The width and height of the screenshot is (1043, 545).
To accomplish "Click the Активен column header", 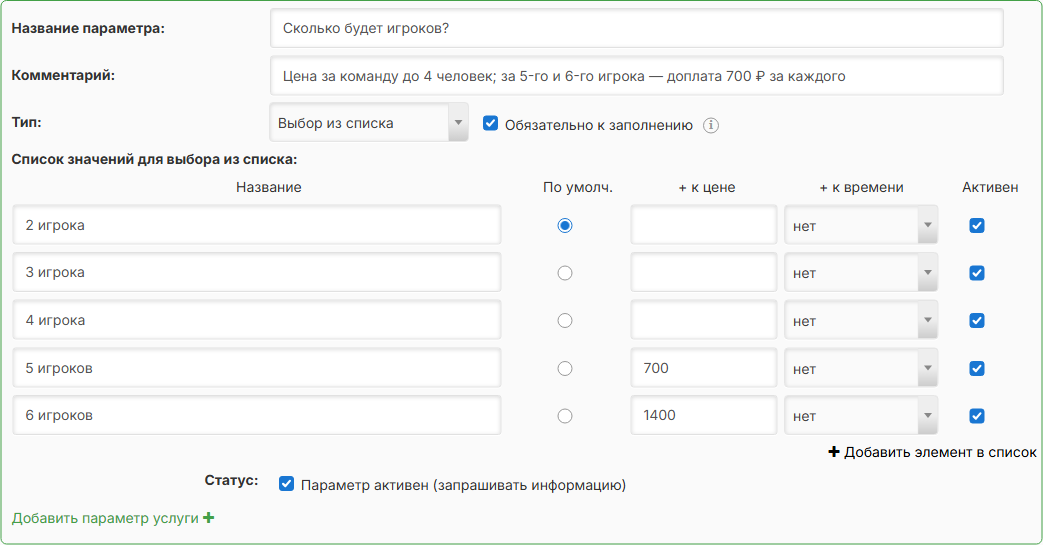I will 990,188.
